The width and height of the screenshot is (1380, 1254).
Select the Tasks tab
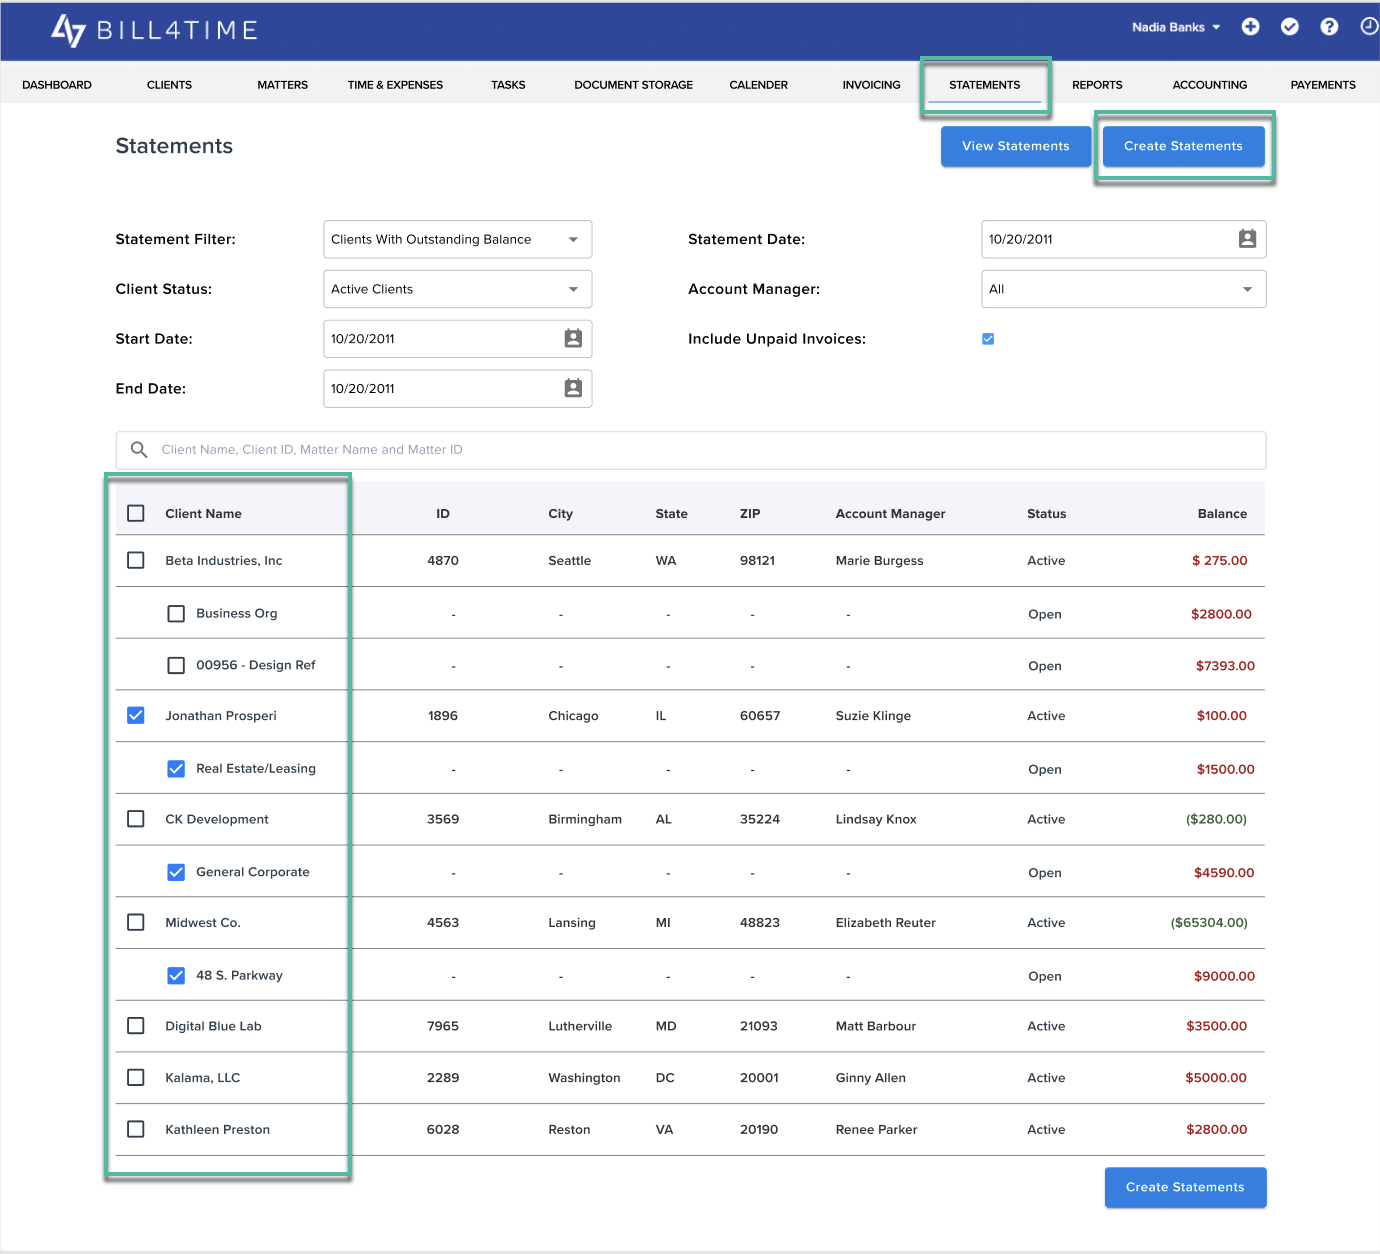pos(508,85)
